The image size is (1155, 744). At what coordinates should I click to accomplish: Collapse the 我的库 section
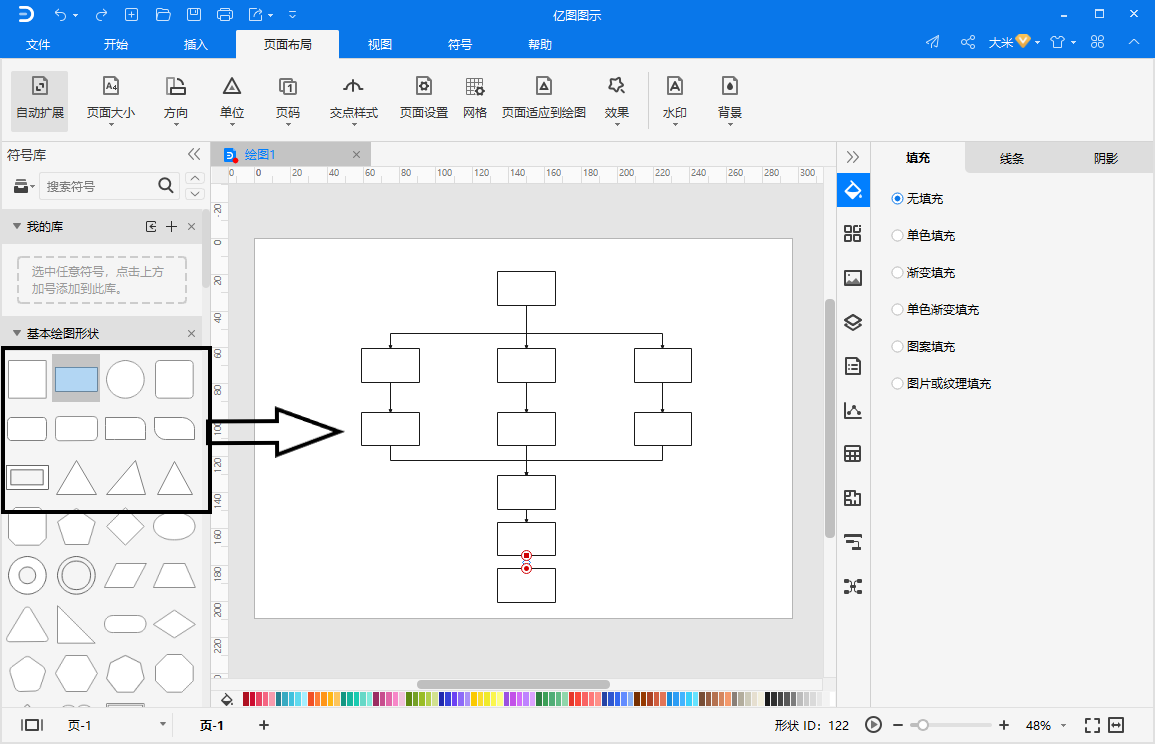(16, 226)
